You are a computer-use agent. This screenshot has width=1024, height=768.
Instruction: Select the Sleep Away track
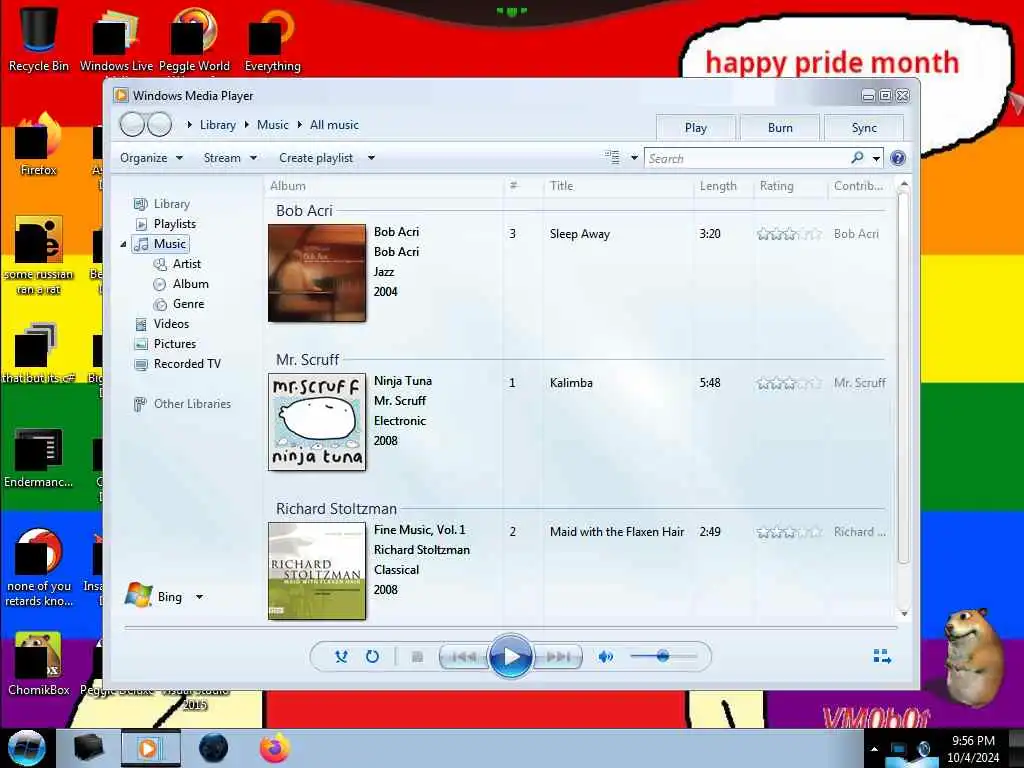(x=580, y=234)
